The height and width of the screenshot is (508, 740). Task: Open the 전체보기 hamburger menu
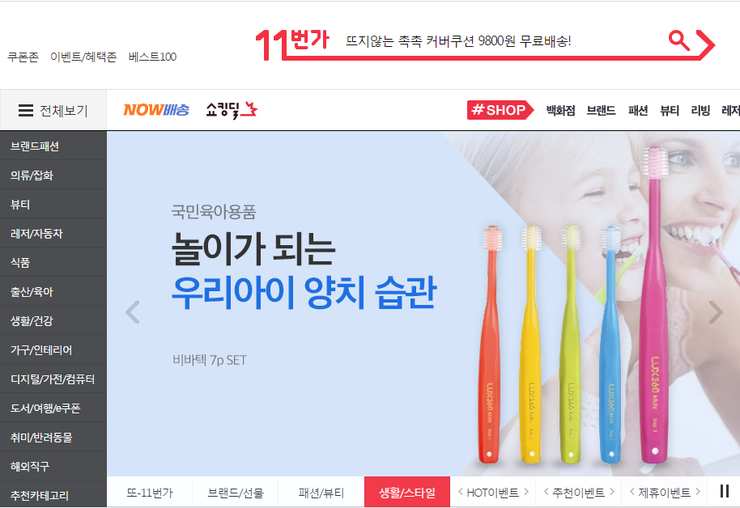click(x=53, y=110)
